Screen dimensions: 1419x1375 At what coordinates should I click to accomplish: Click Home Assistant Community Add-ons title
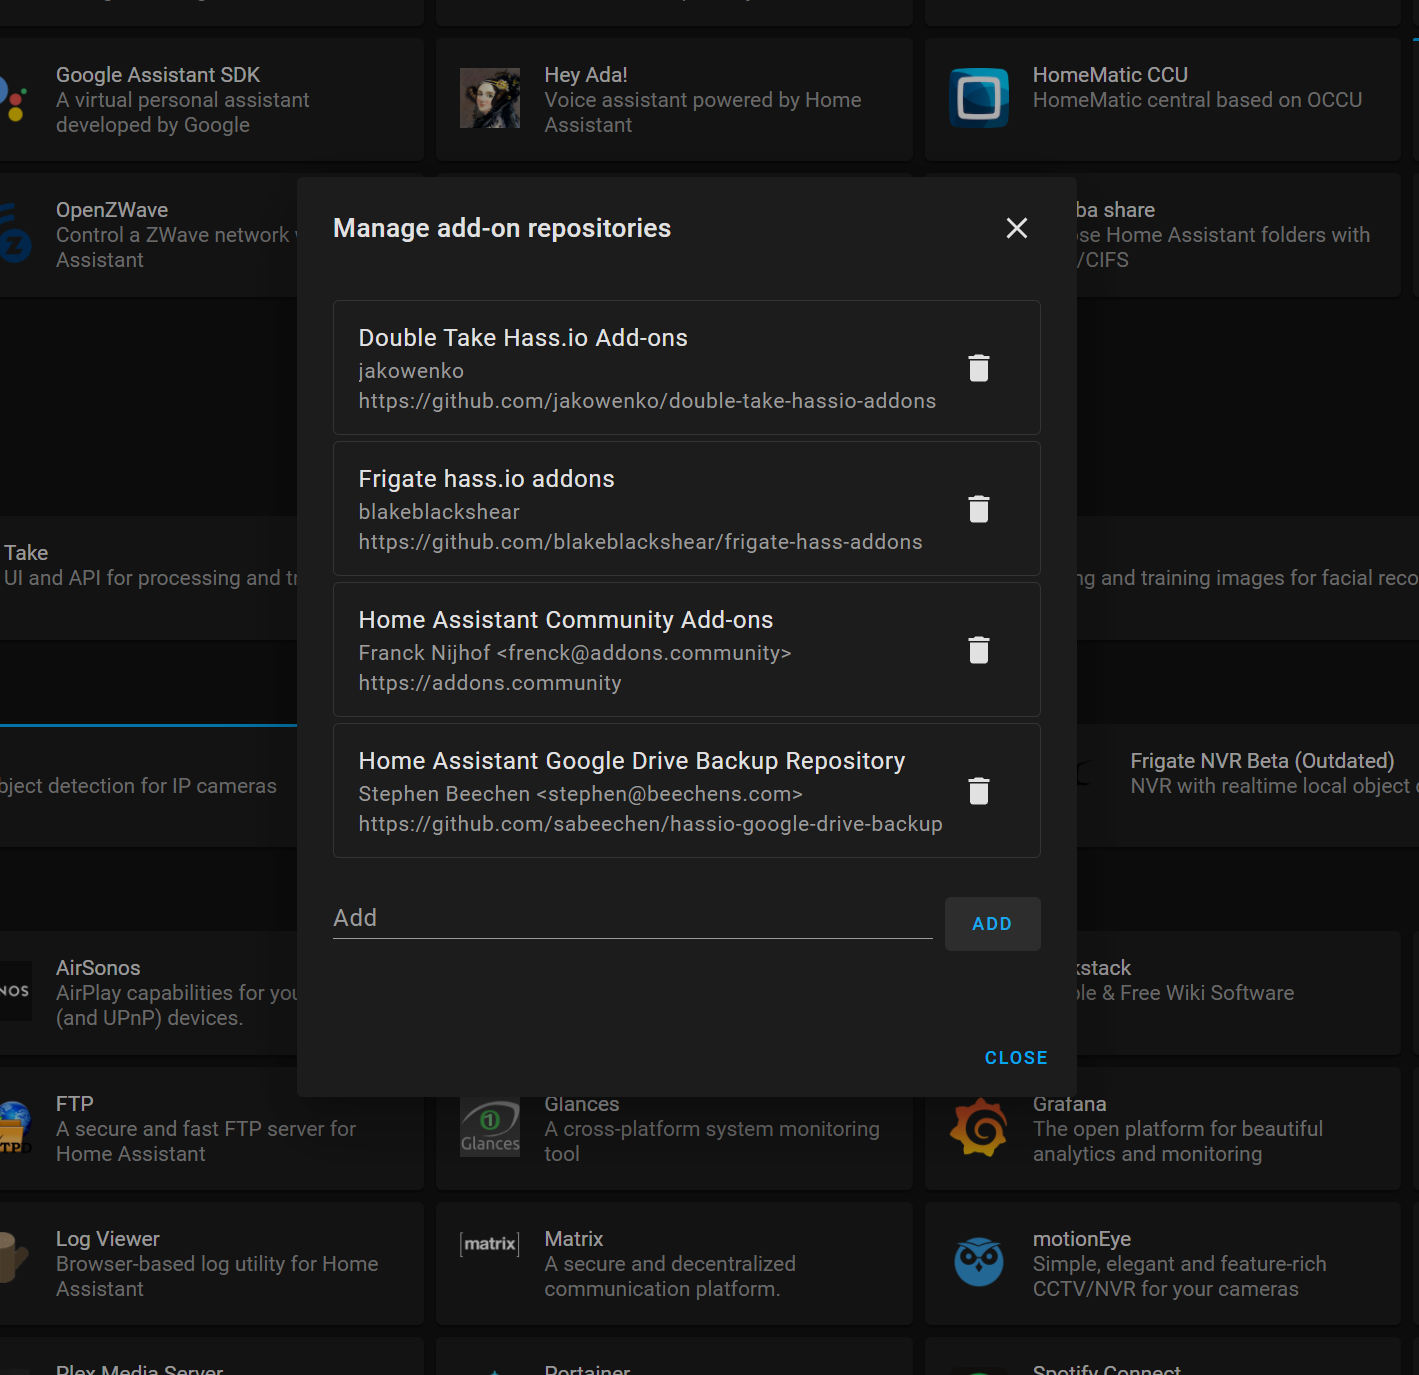[566, 620]
